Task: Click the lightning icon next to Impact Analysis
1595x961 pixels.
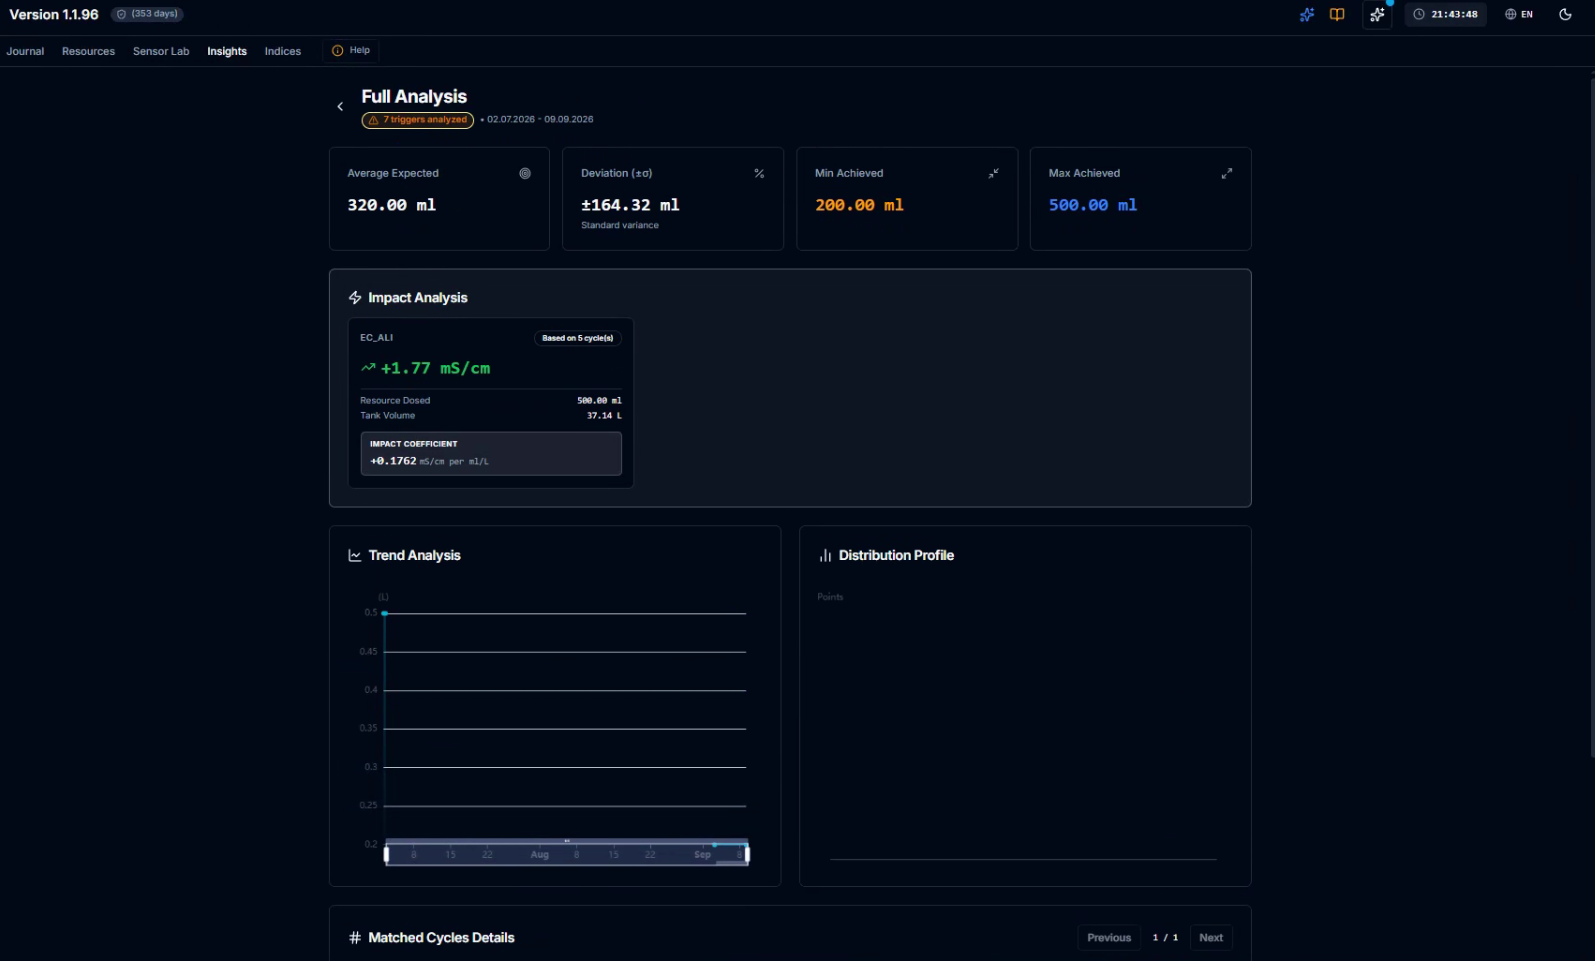Action: (x=355, y=298)
